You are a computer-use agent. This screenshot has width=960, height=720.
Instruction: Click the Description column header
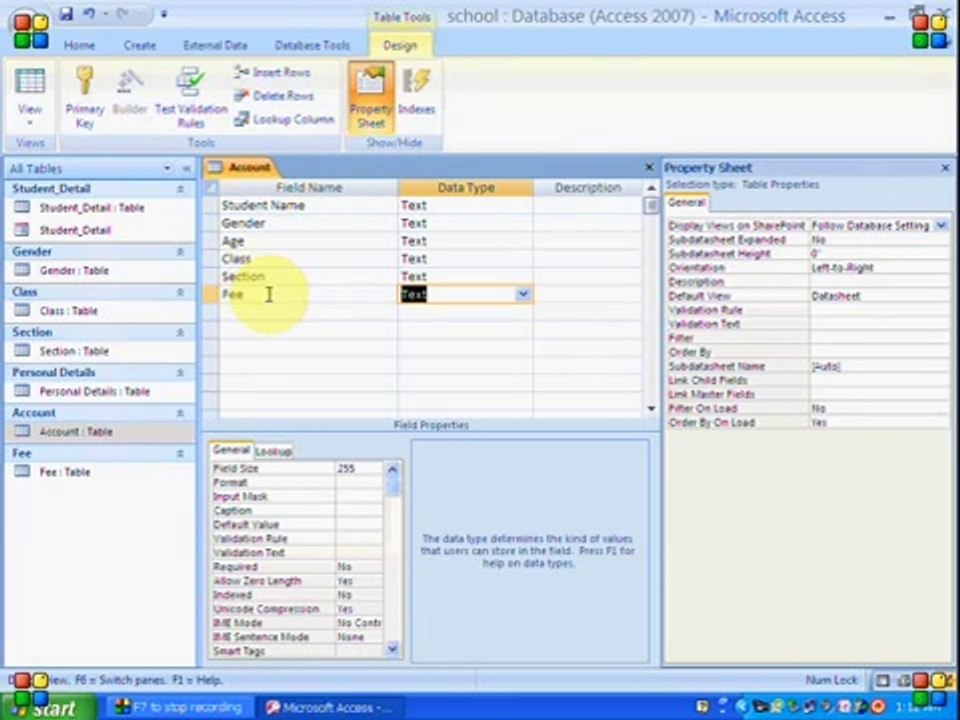tap(588, 187)
